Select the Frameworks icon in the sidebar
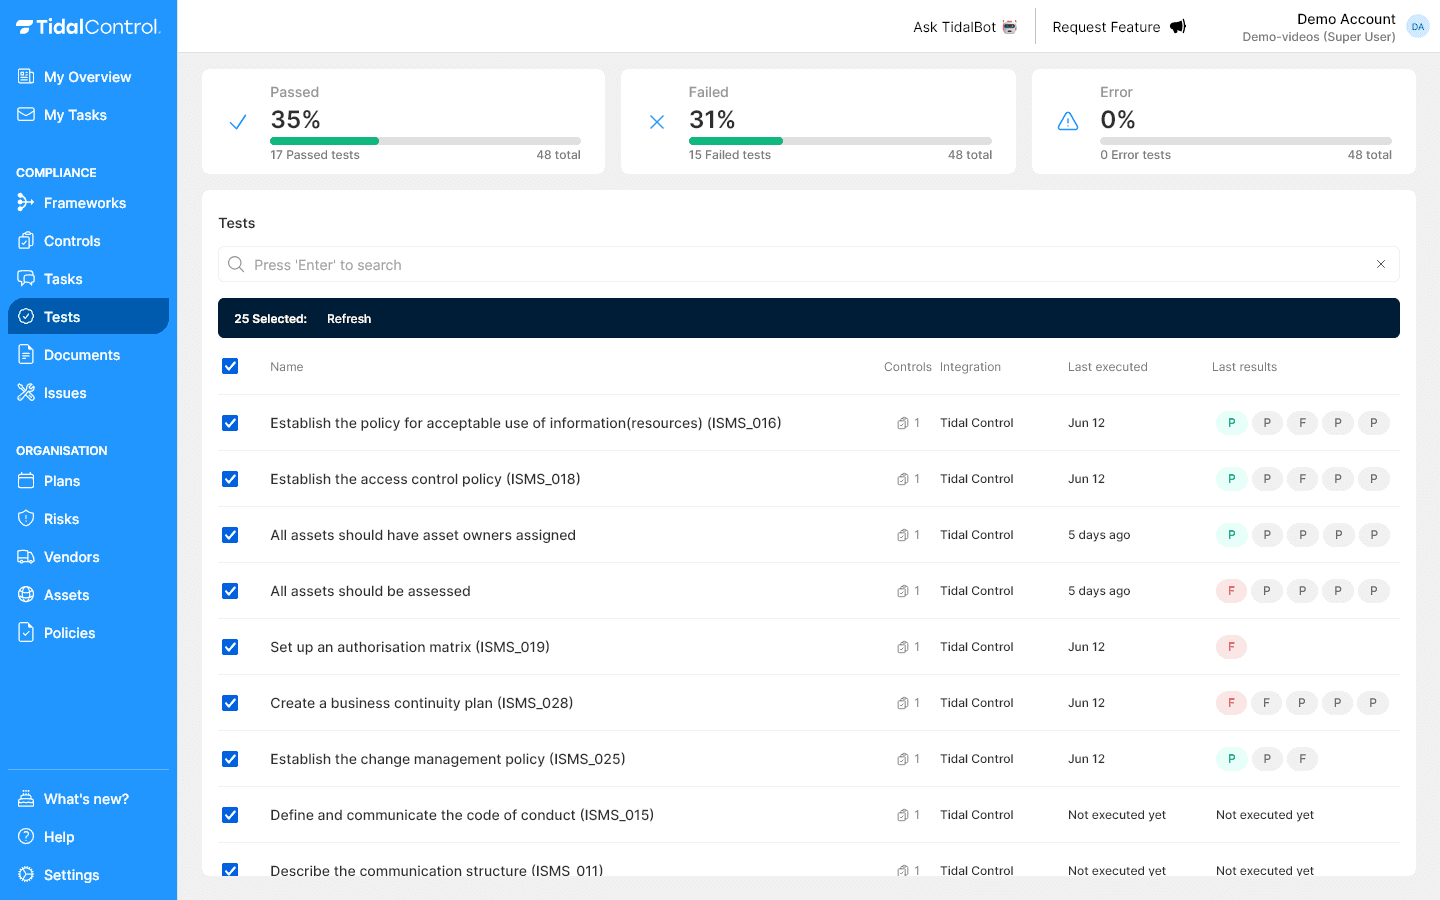 coord(24,203)
